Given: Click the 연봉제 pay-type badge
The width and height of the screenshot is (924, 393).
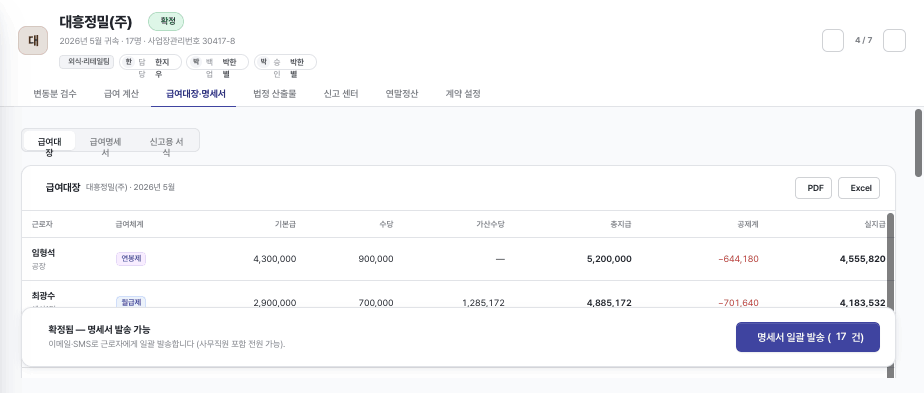Looking at the screenshot, I should point(131,259).
